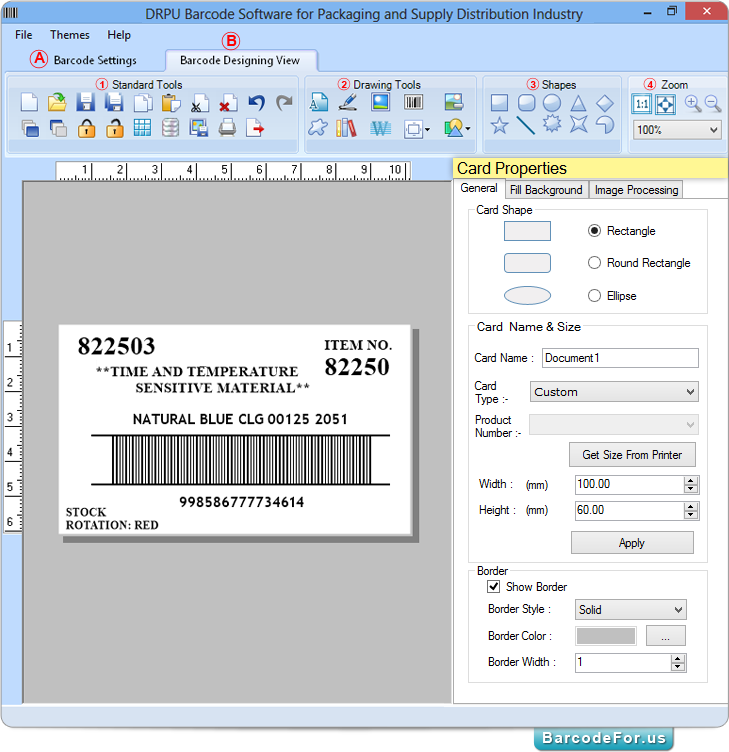This screenshot has width=729, height=752.
Task: Select Ellipse card shape radio
Action: [594, 295]
